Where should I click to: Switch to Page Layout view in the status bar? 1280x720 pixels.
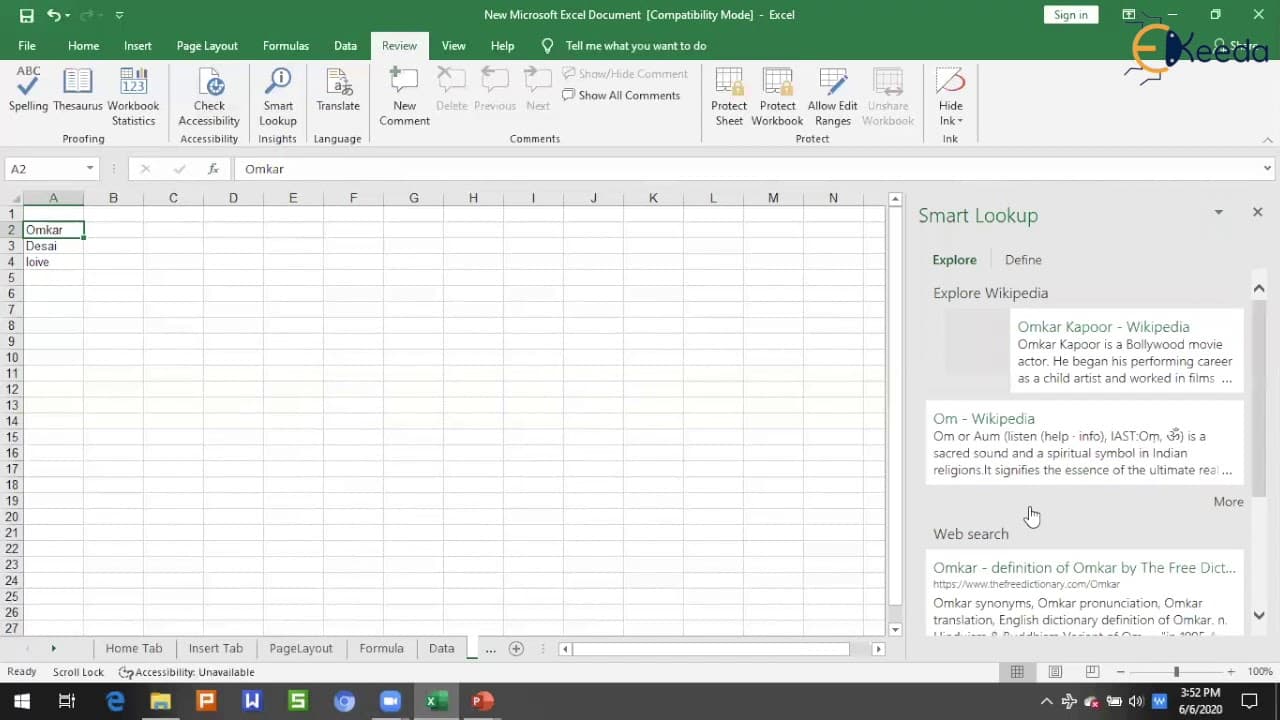point(1055,672)
